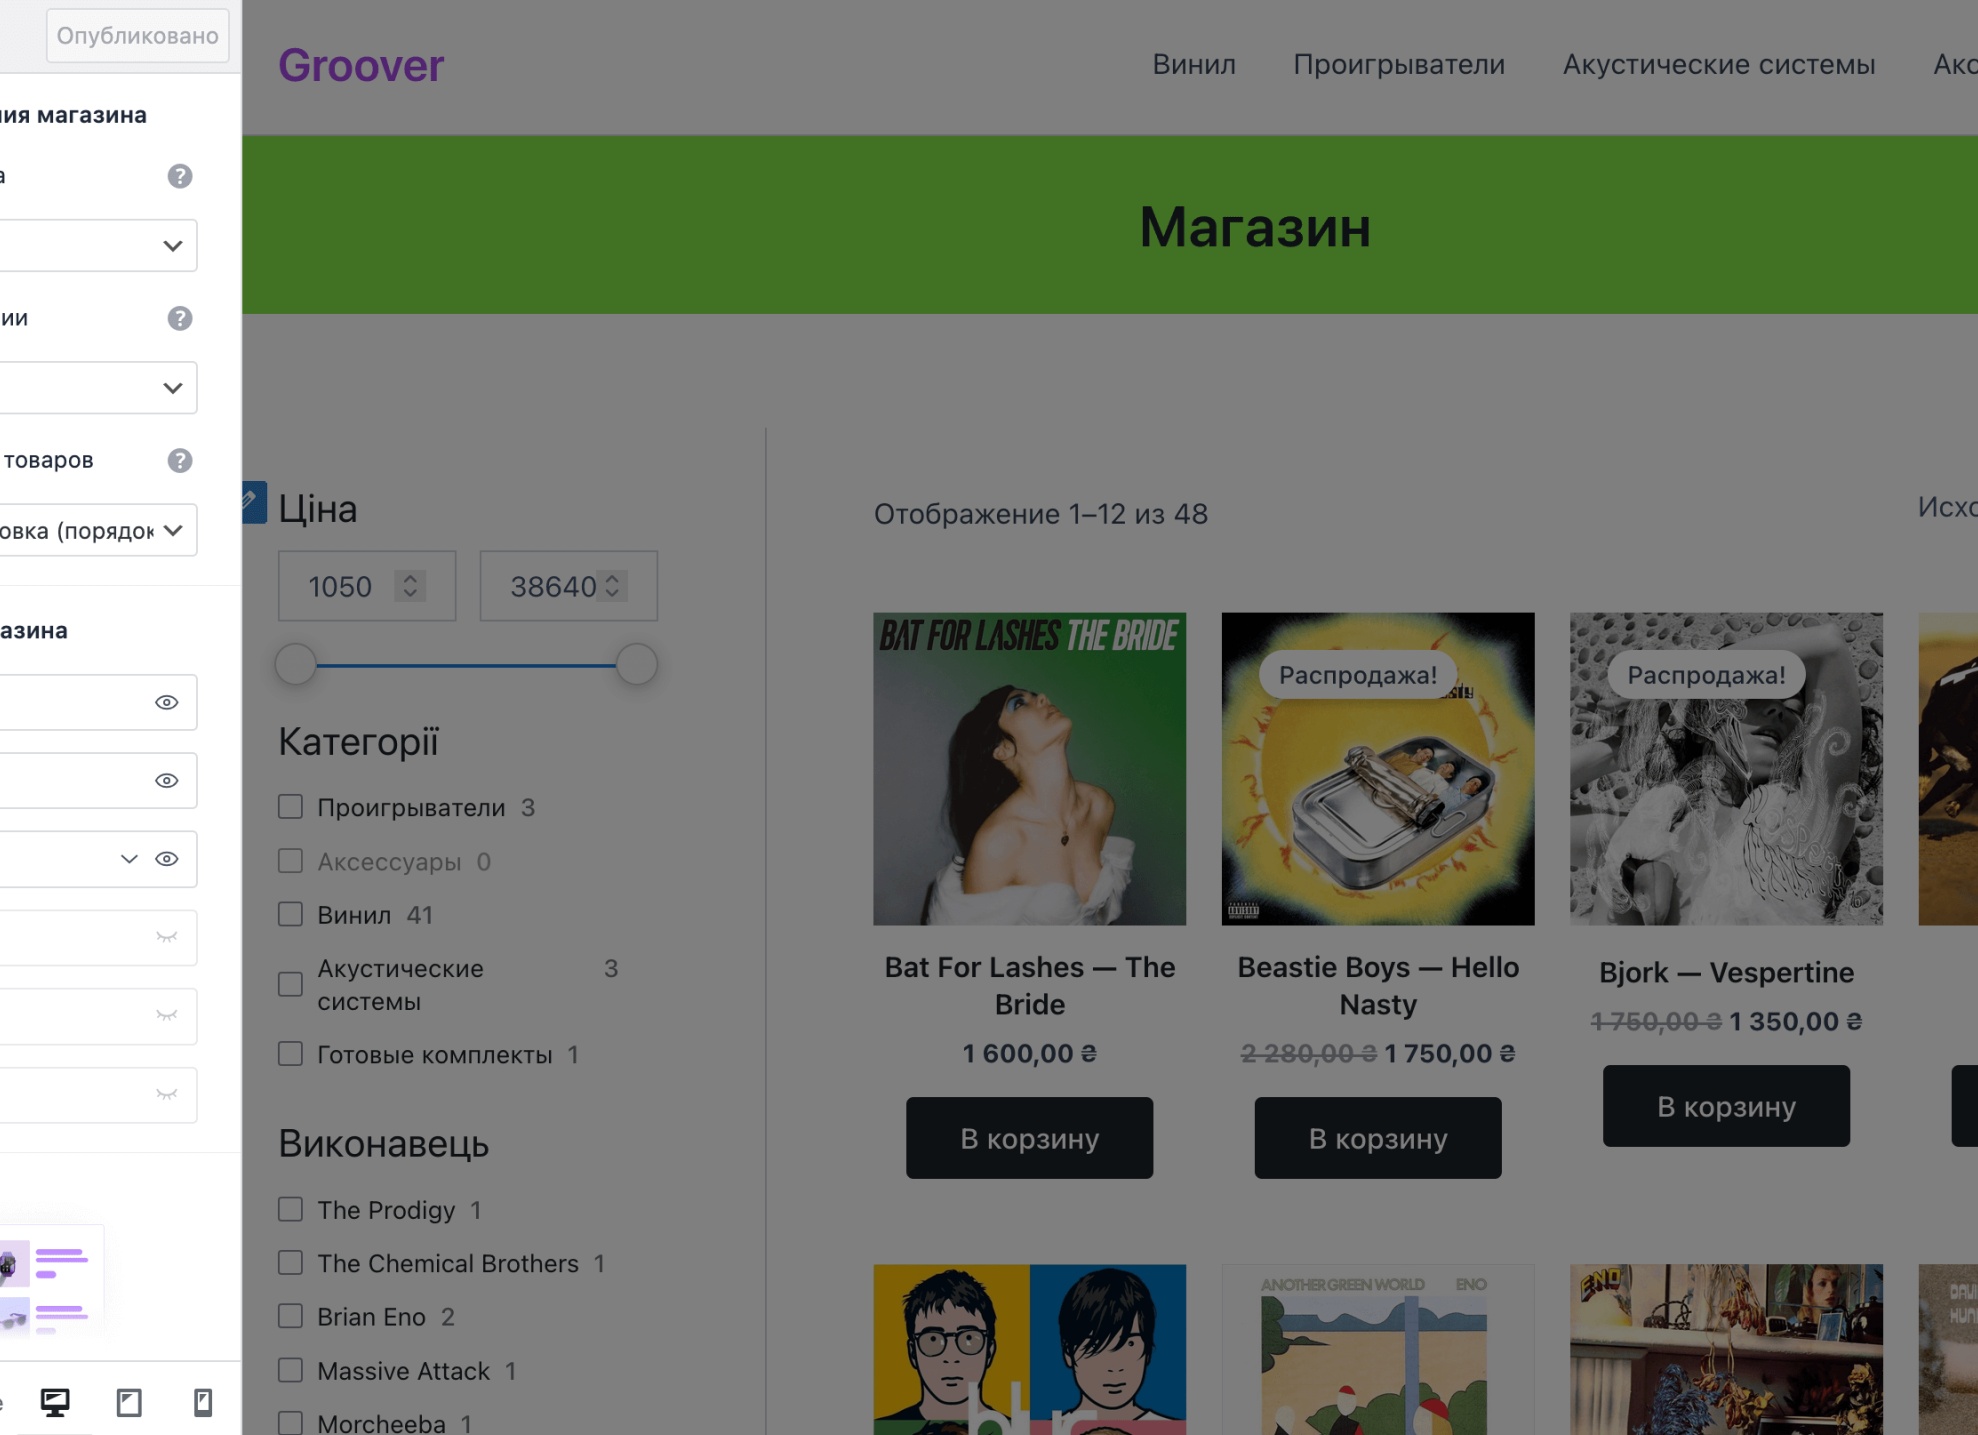This screenshot has width=1978, height=1435.
Task: Check the Аксессуары category filter
Action: coord(290,861)
